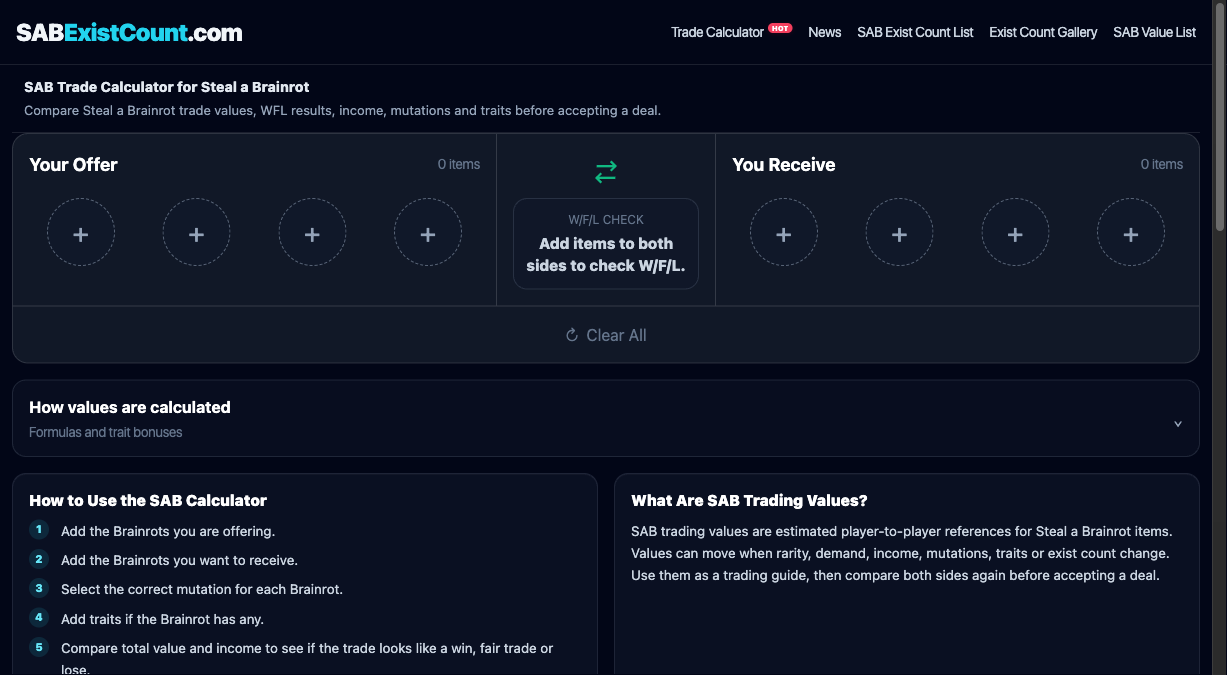
Task: Add item to third Your Offer slot
Action: pyautogui.click(x=312, y=232)
